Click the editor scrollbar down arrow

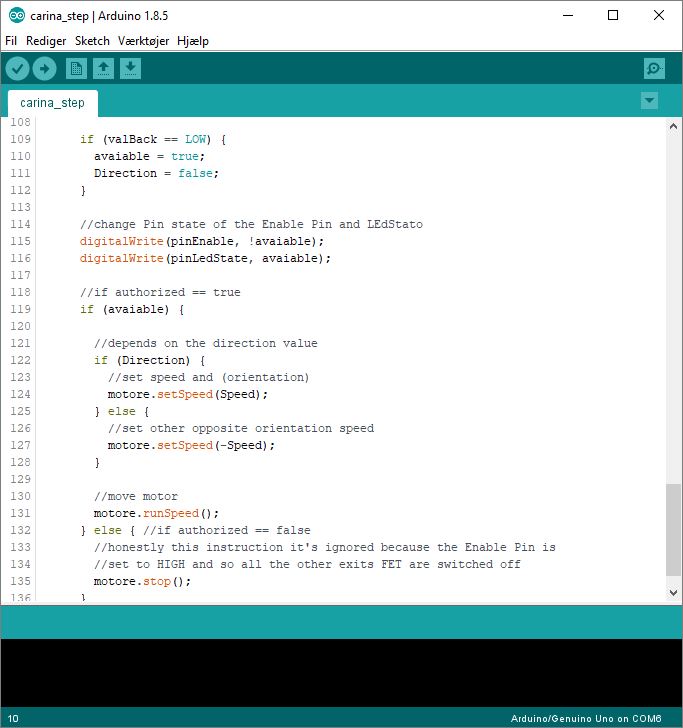(673, 592)
